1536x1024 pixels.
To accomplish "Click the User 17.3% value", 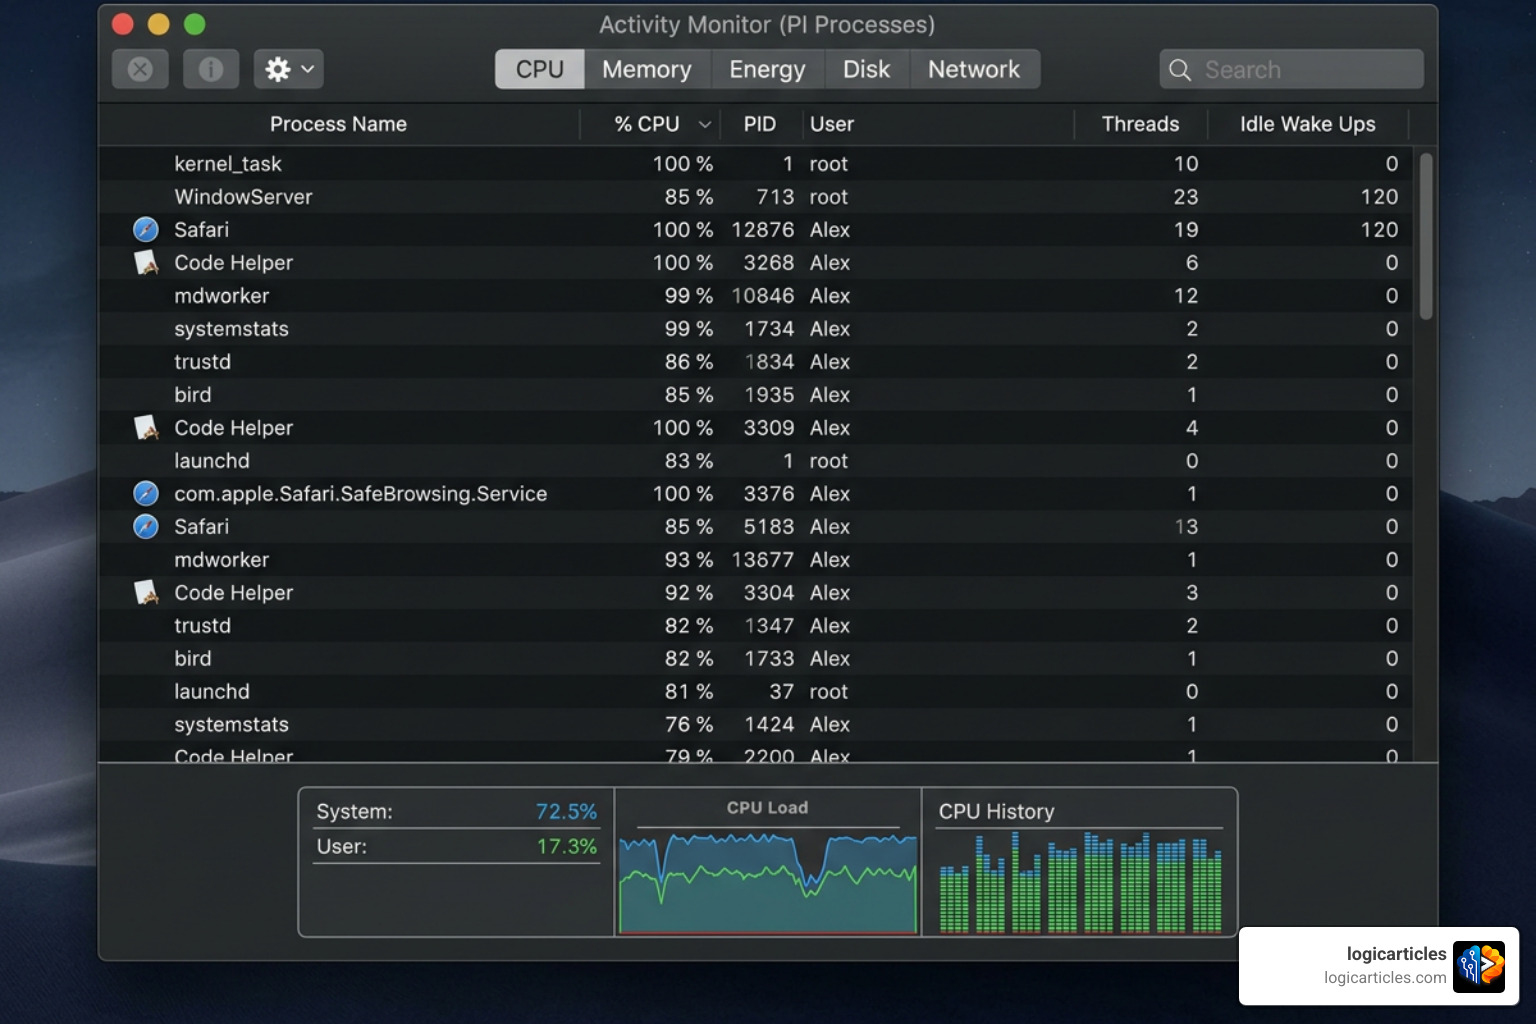I will point(567,847).
